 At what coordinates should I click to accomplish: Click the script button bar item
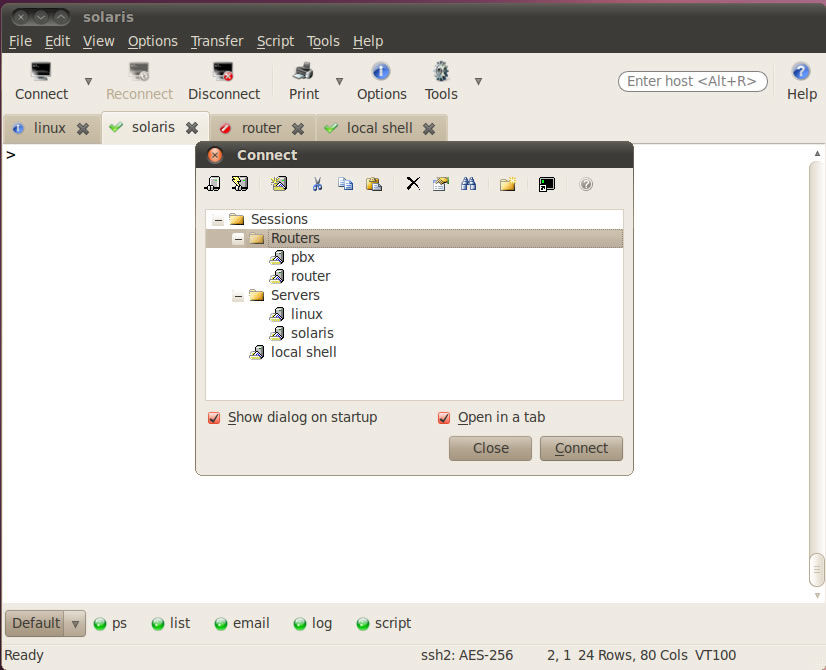tap(384, 623)
